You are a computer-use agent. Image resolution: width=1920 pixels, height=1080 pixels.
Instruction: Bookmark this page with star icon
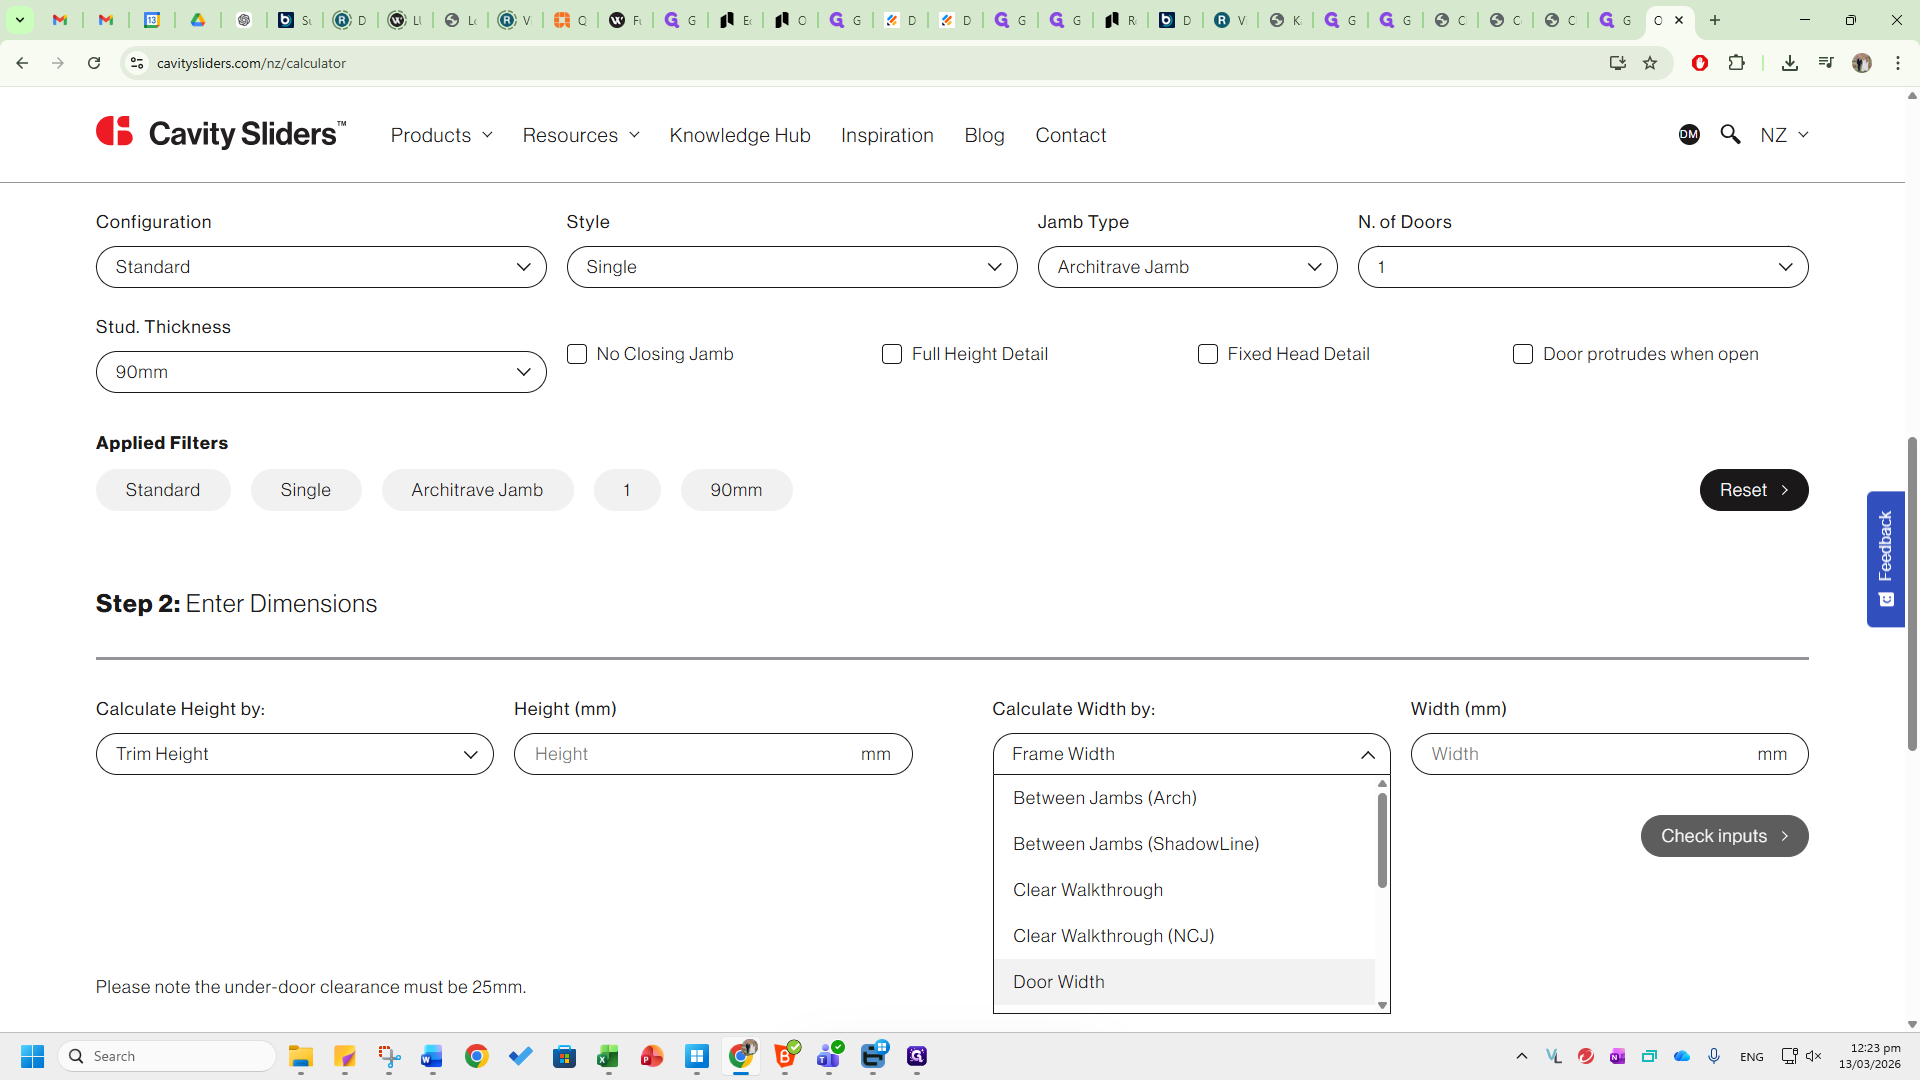tap(1650, 63)
